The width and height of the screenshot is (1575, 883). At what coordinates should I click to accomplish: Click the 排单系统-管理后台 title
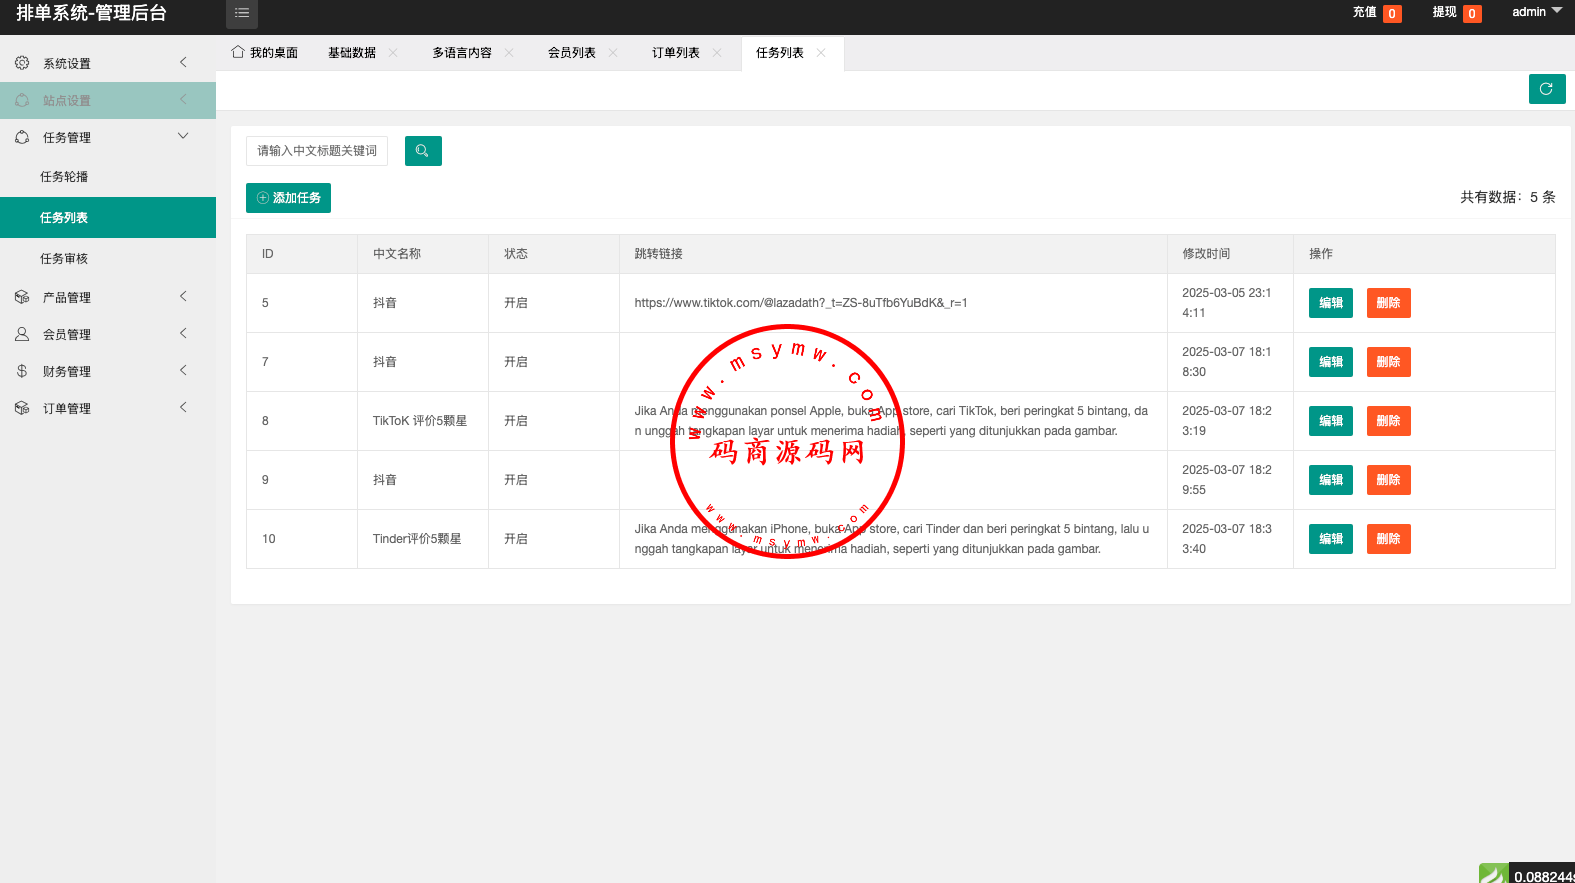91,13
